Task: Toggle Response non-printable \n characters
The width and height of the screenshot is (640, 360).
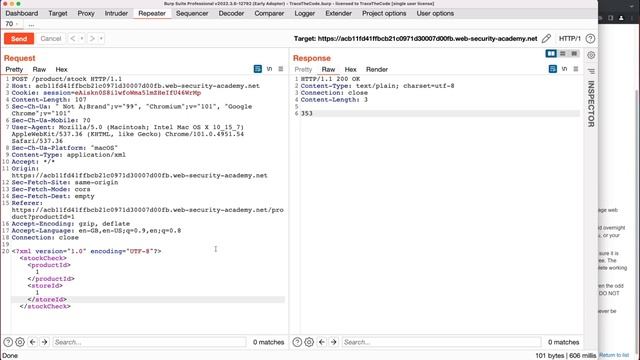Action: [x=564, y=69]
